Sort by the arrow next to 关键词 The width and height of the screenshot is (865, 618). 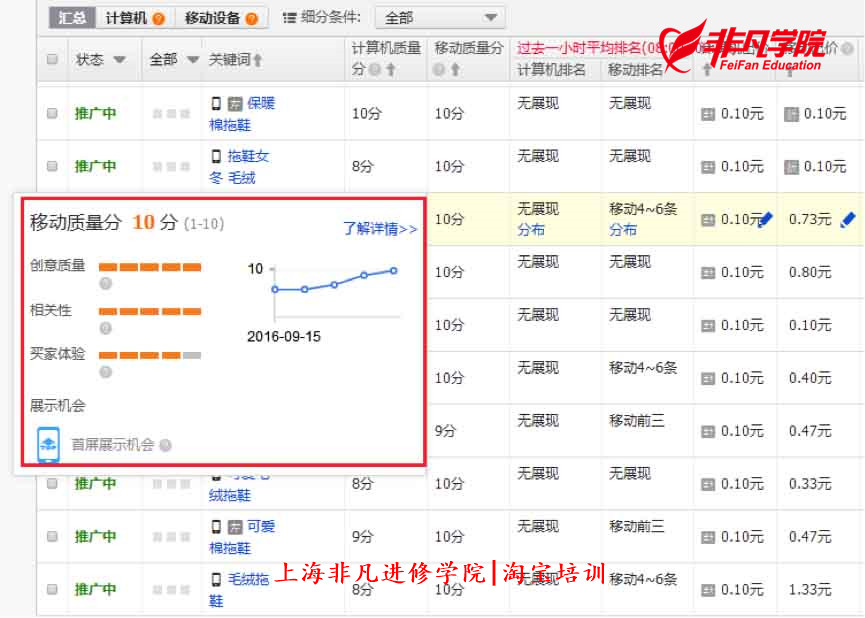pyautogui.click(x=258, y=60)
